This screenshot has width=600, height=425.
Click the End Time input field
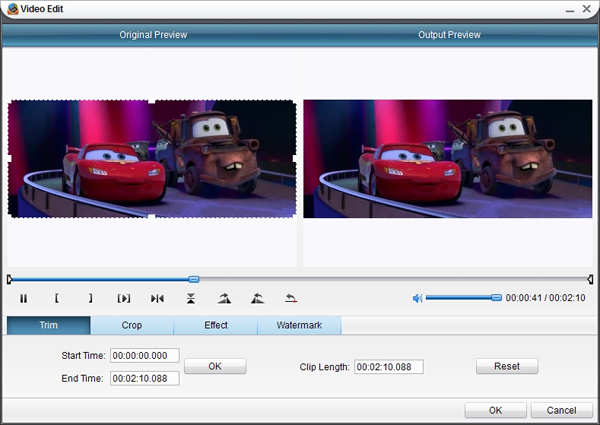145,378
